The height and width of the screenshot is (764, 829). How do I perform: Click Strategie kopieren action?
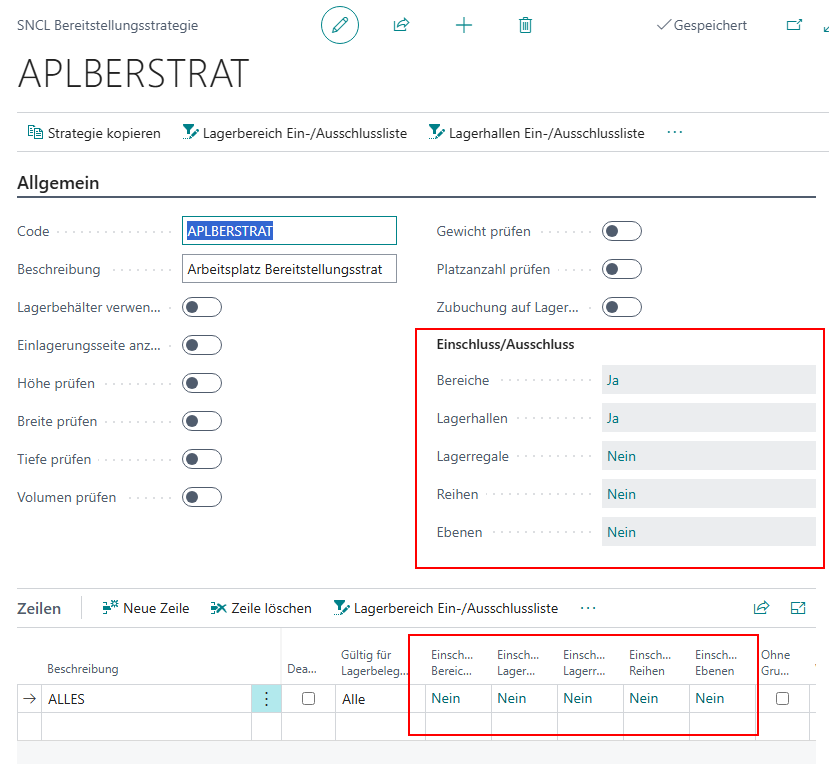tap(94, 133)
